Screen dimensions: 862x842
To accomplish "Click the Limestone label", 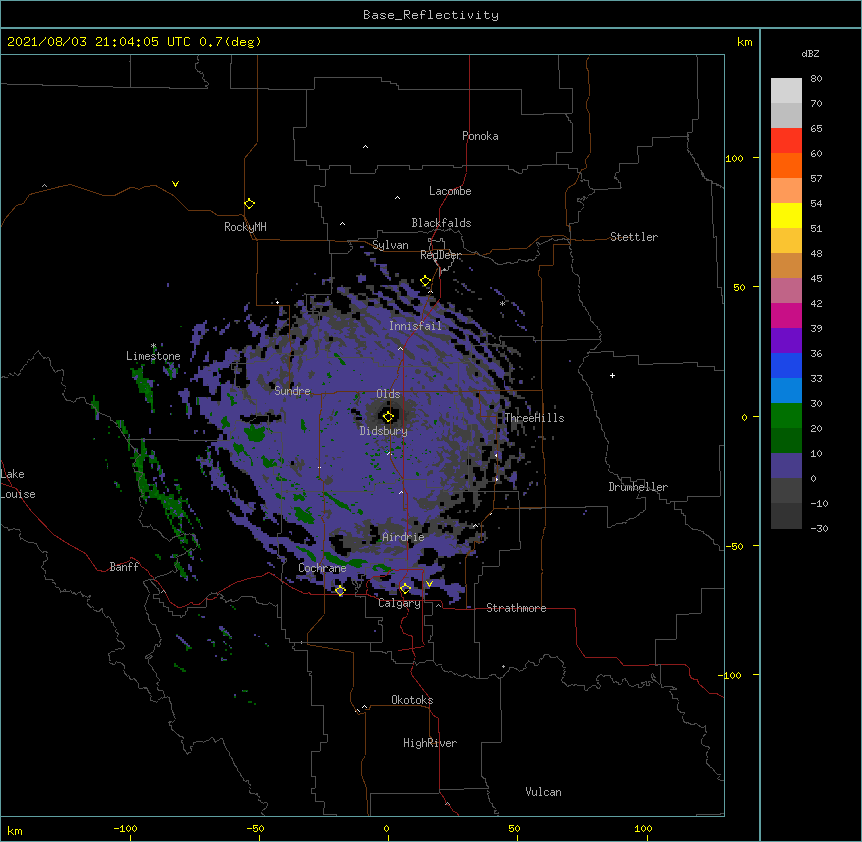I will (x=153, y=356).
